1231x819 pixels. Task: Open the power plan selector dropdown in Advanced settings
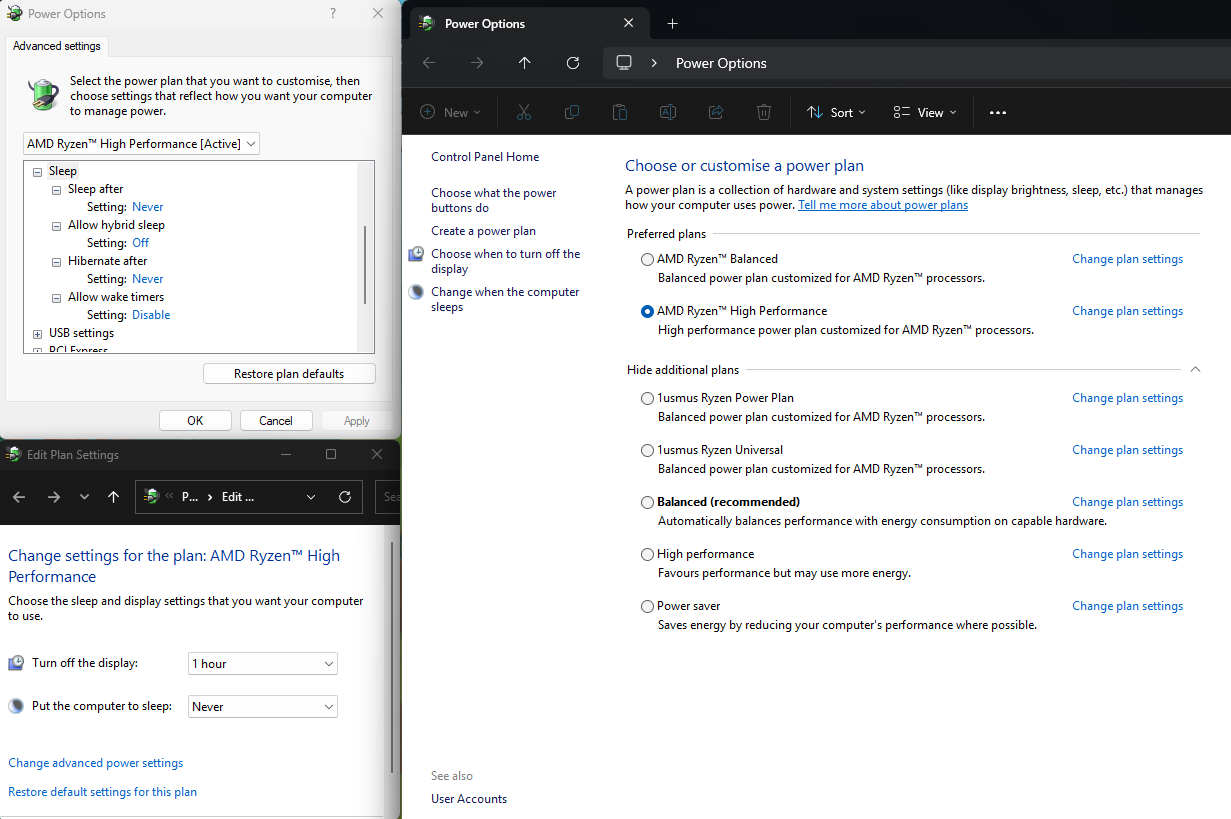pos(141,144)
